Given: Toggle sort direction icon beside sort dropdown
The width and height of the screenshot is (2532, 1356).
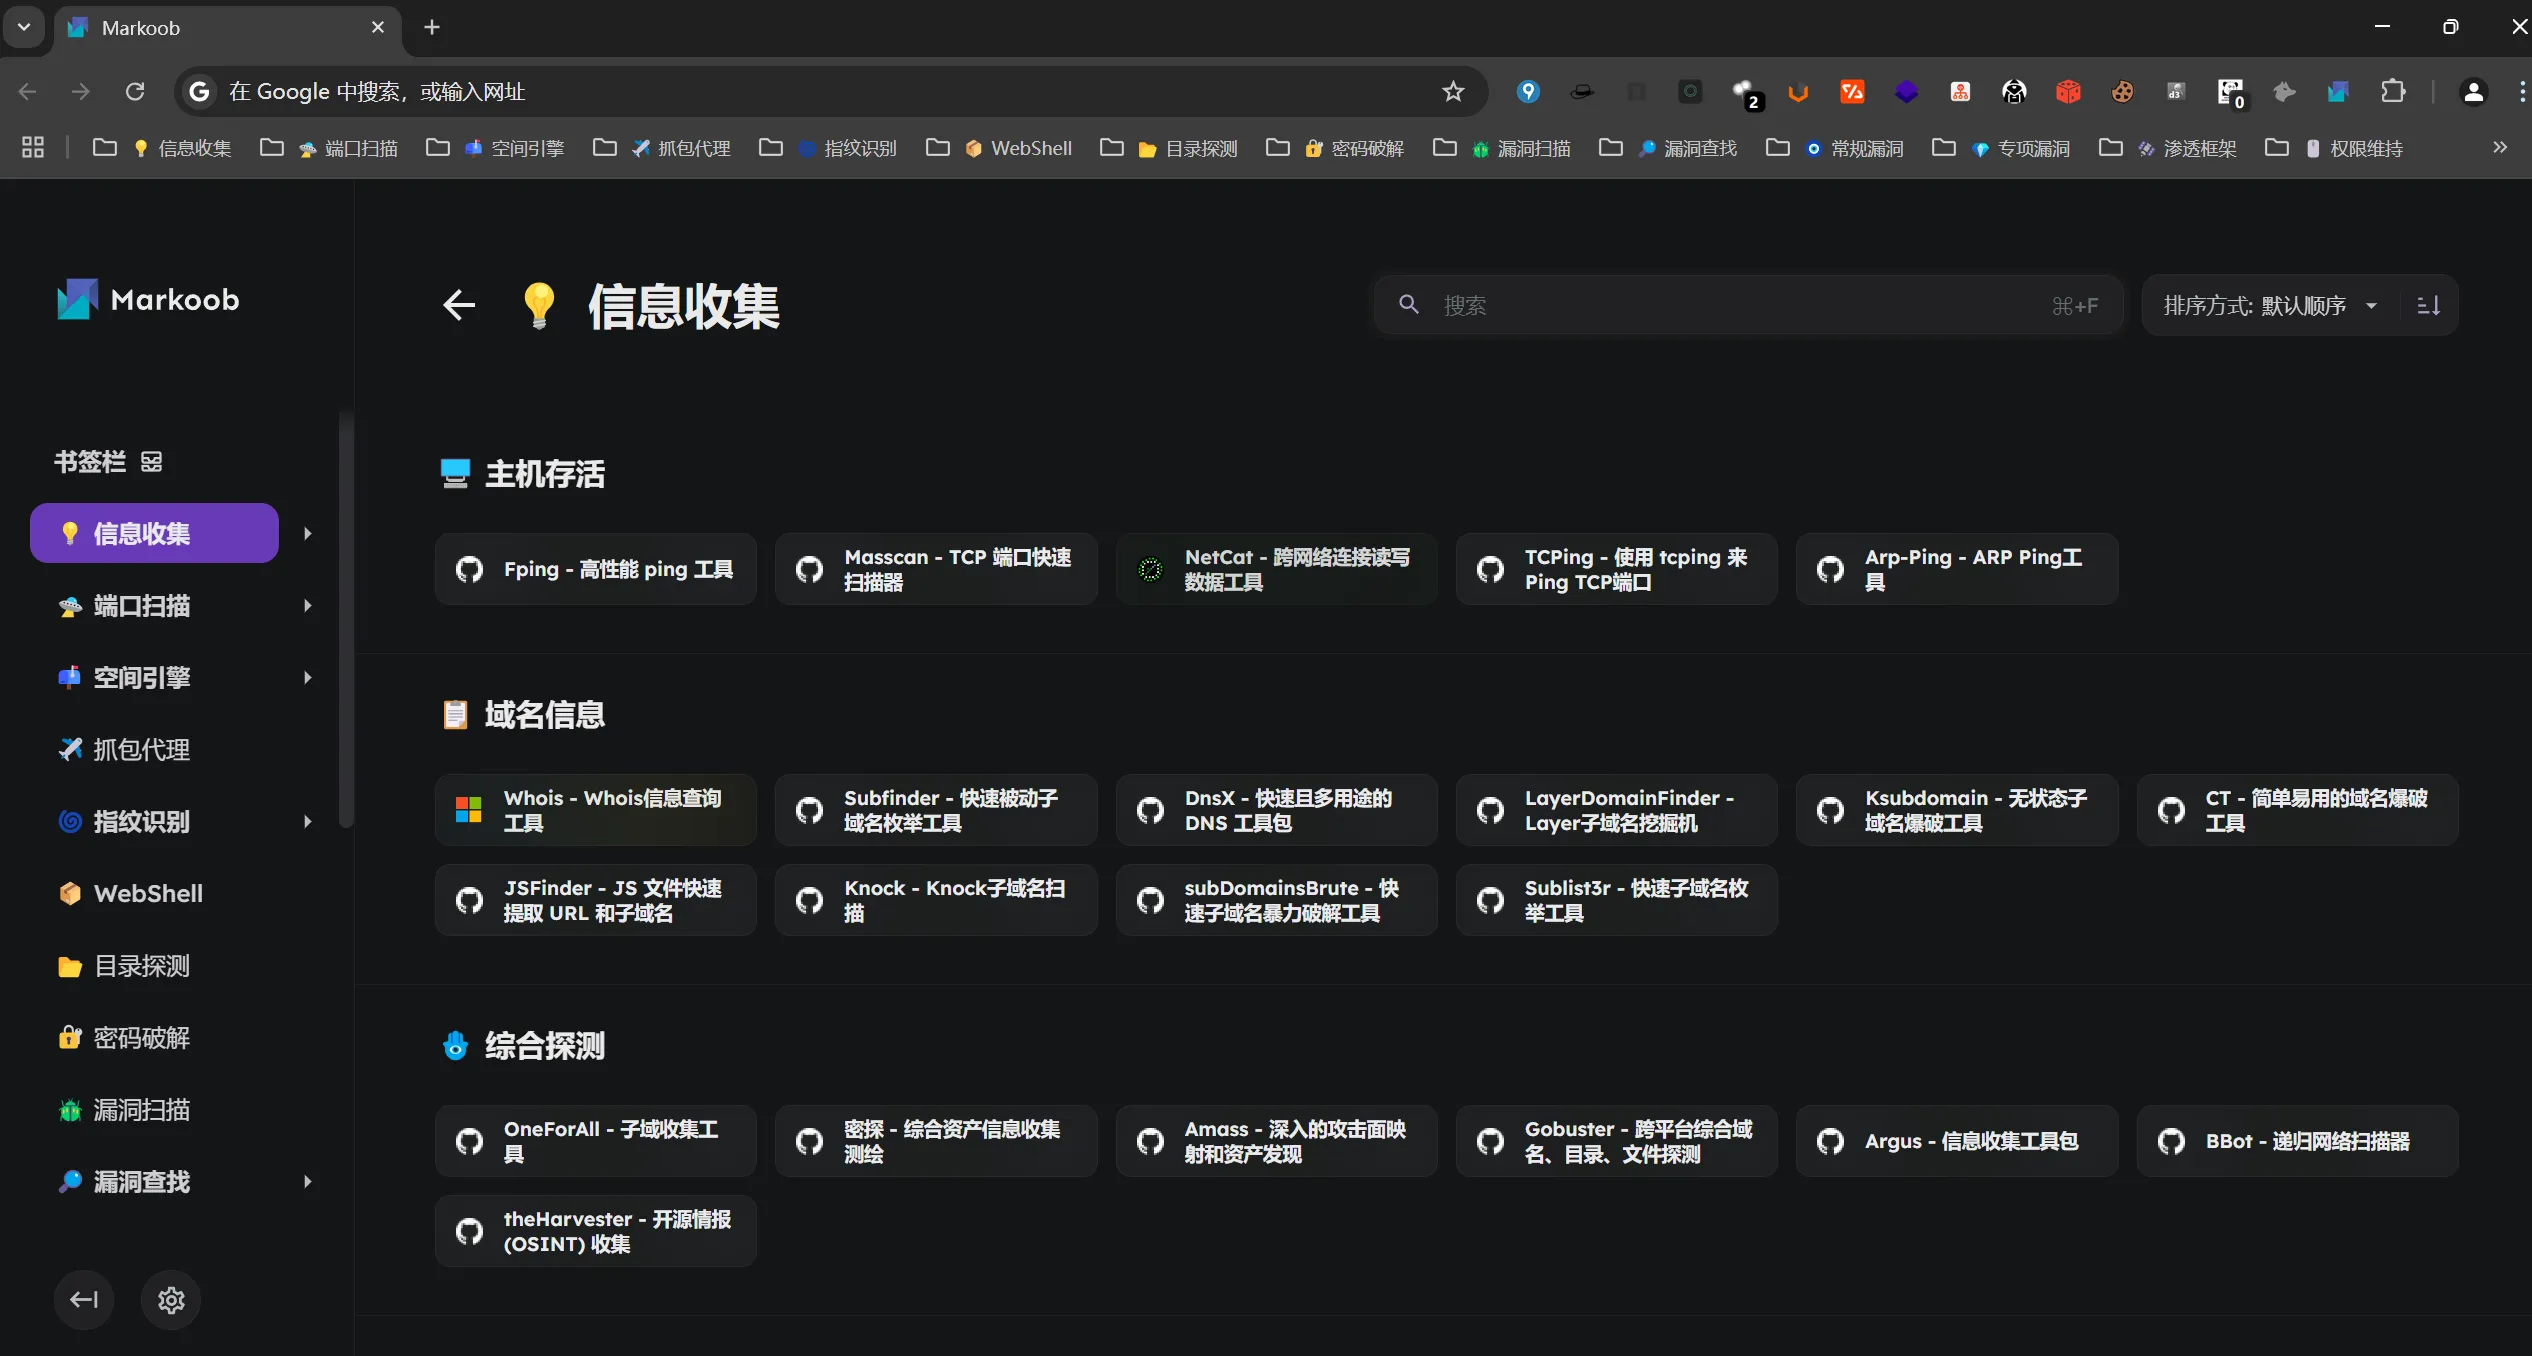Looking at the screenshot, I should pos(2429,306).
